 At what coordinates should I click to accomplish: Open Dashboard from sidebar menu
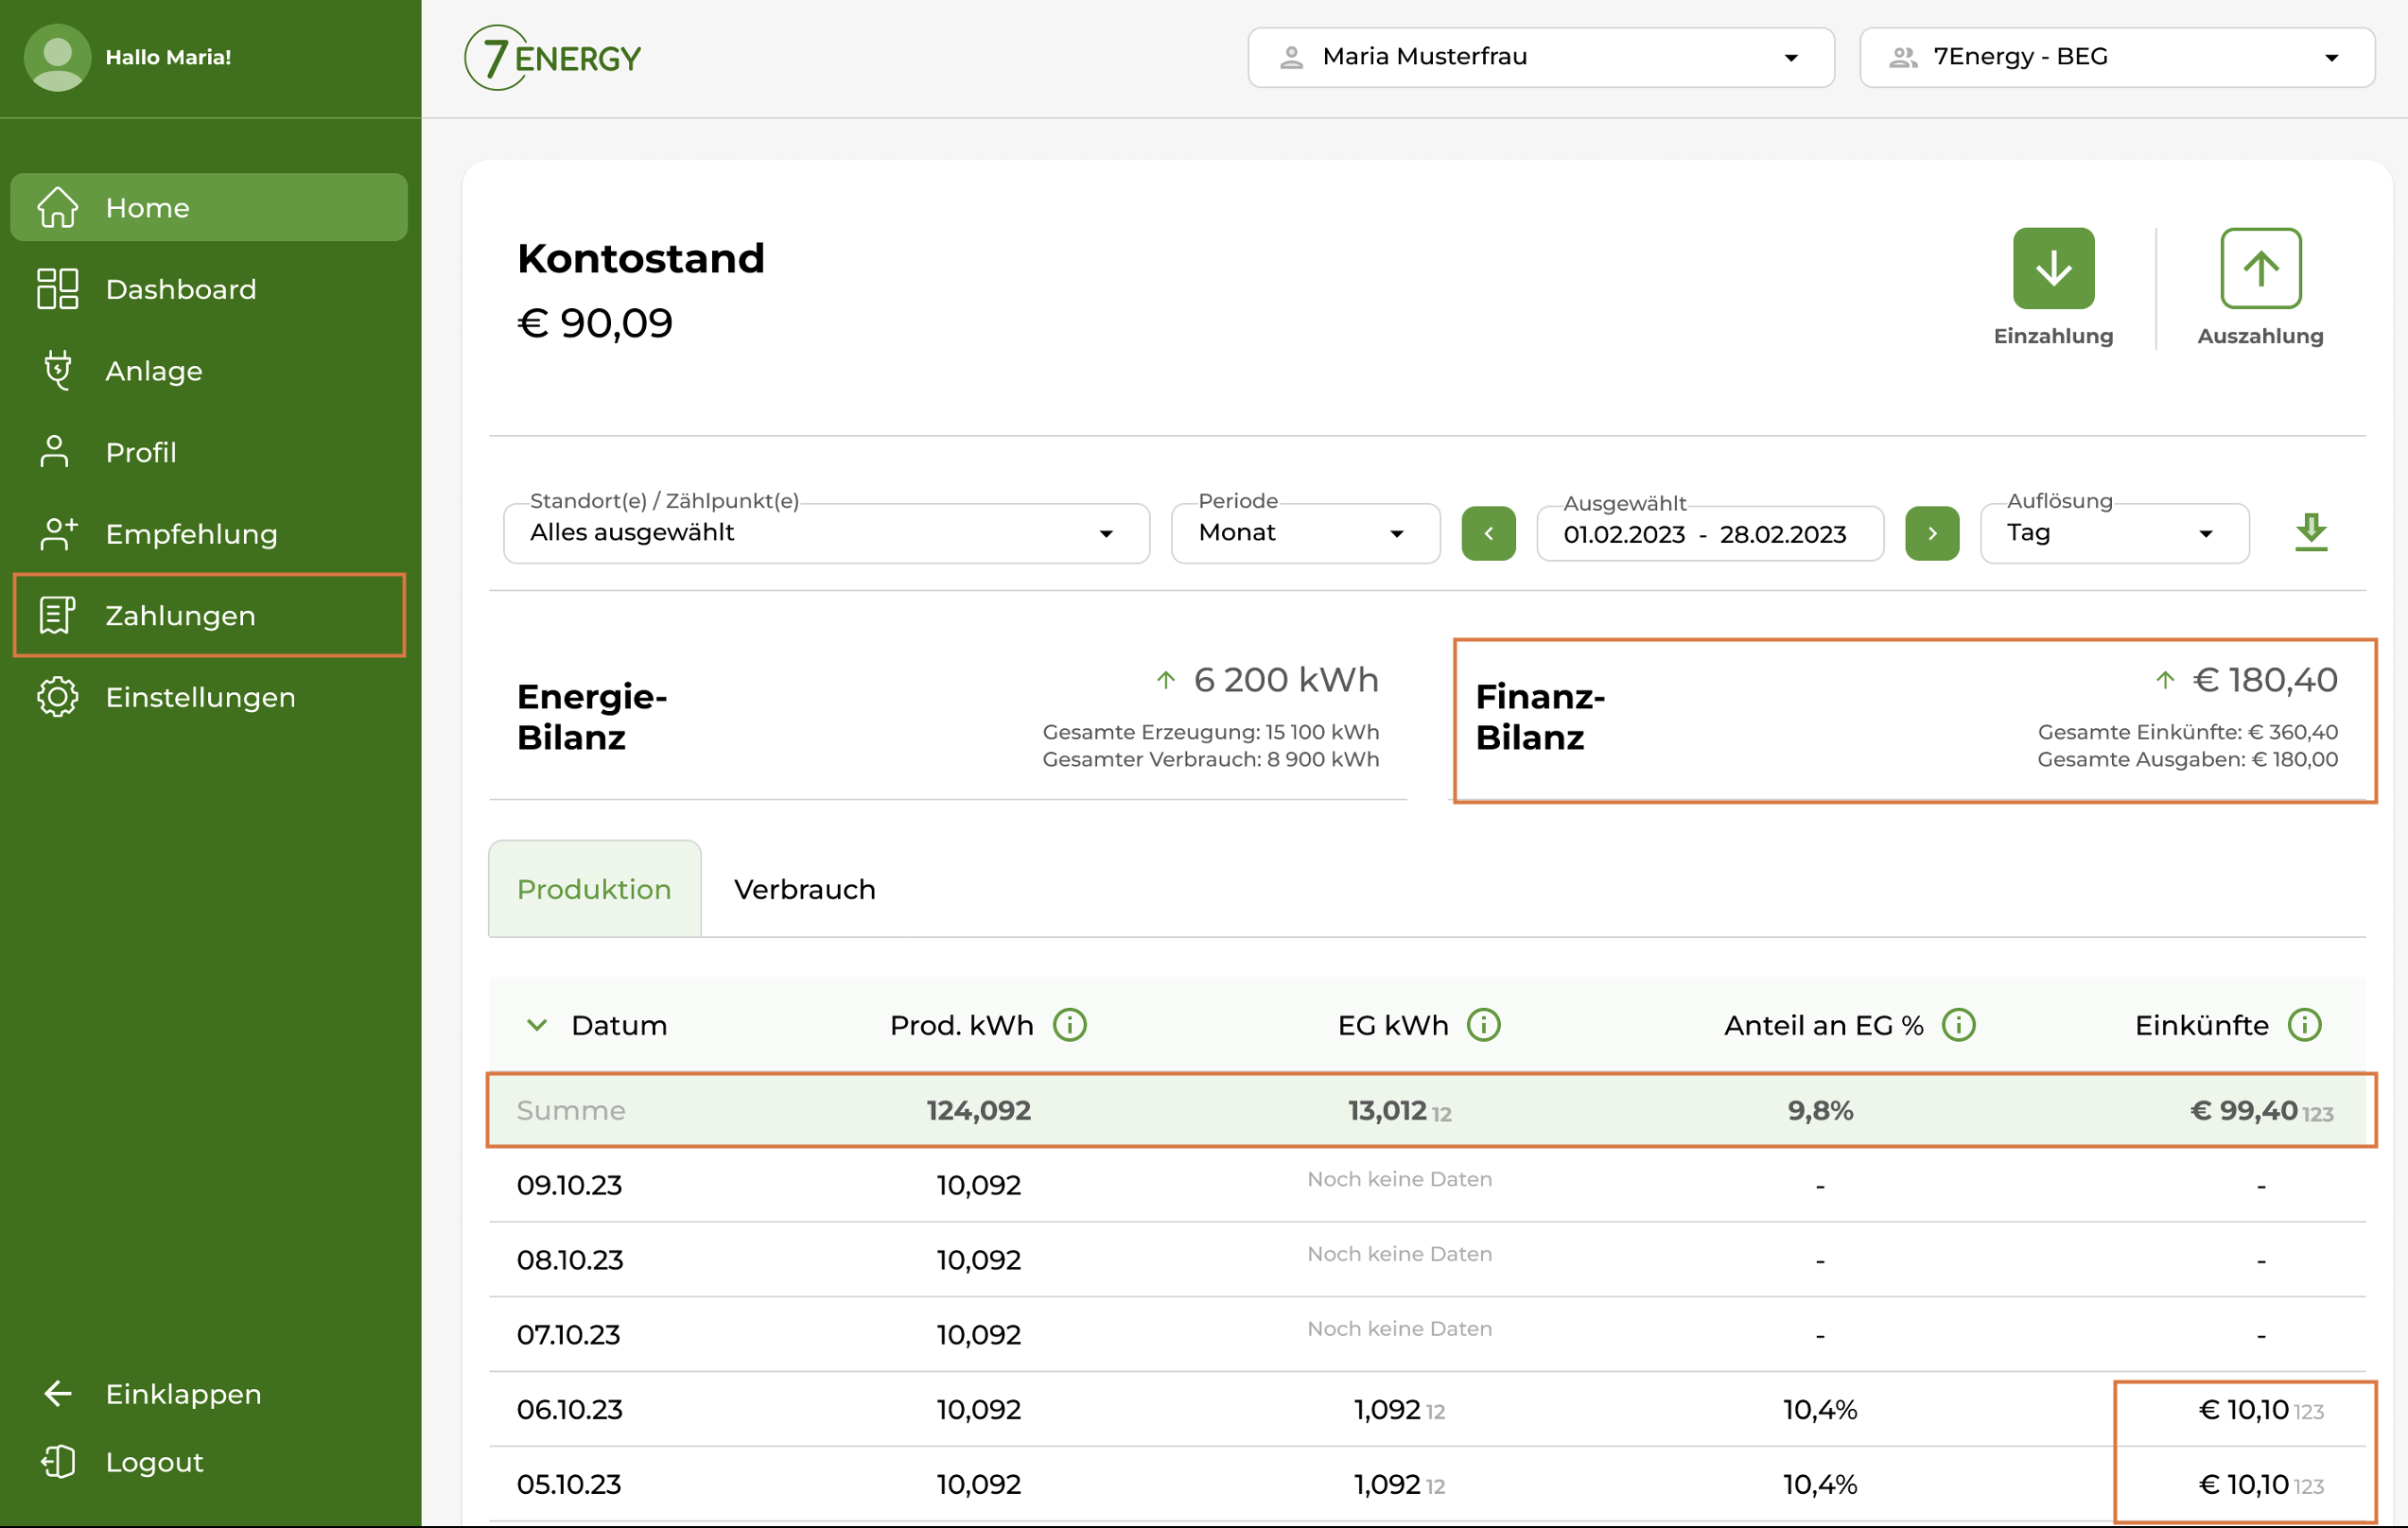point(180,289)
